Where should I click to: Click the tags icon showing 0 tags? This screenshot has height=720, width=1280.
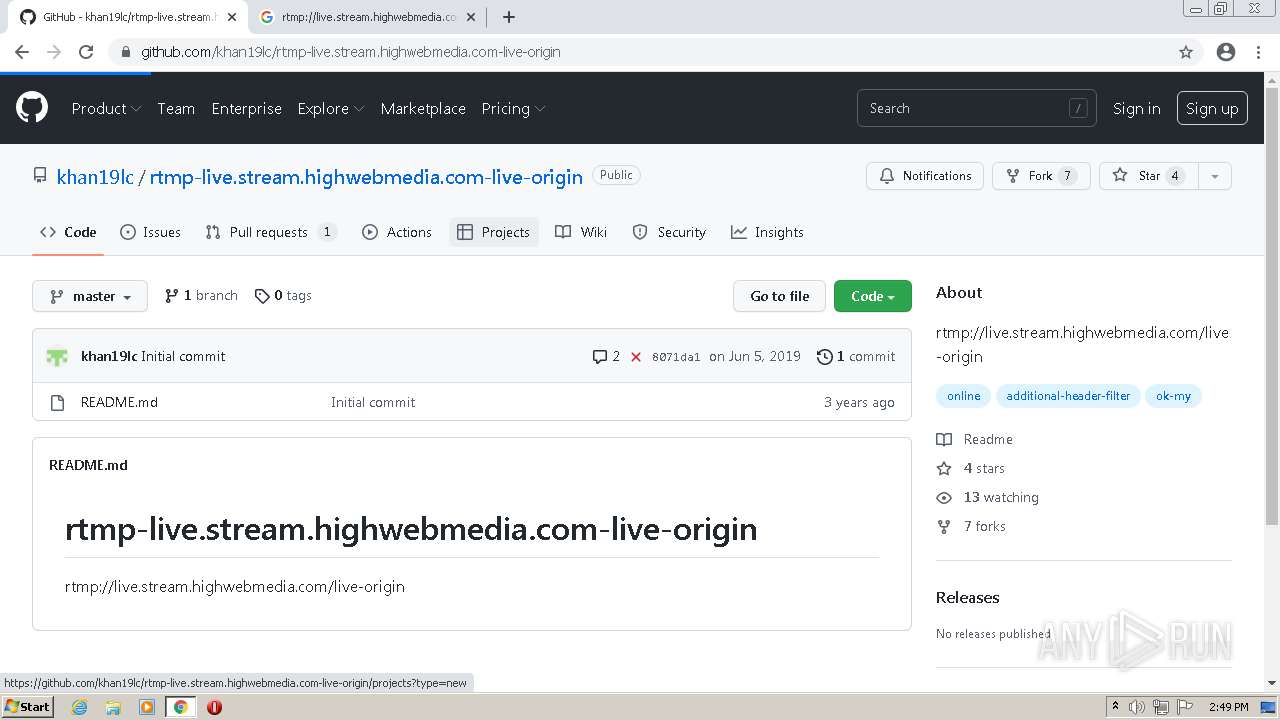(x=262, y=296)
